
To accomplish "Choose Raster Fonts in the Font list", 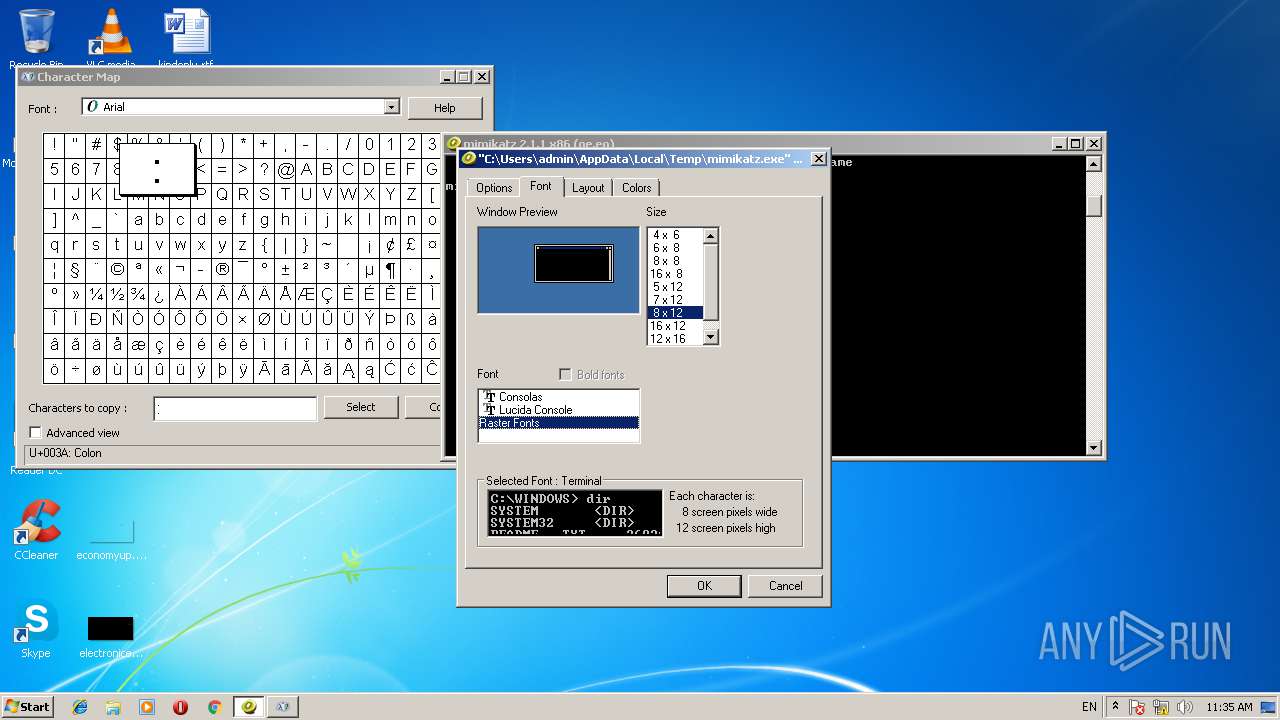I will (x=558, y=423).
